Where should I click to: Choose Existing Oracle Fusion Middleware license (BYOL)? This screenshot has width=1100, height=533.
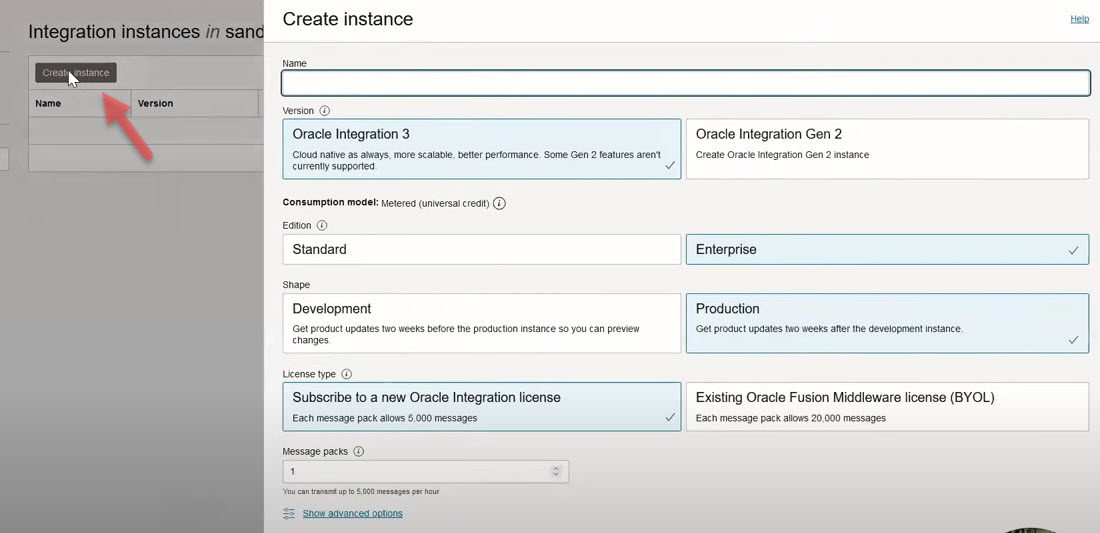point(887,407)
